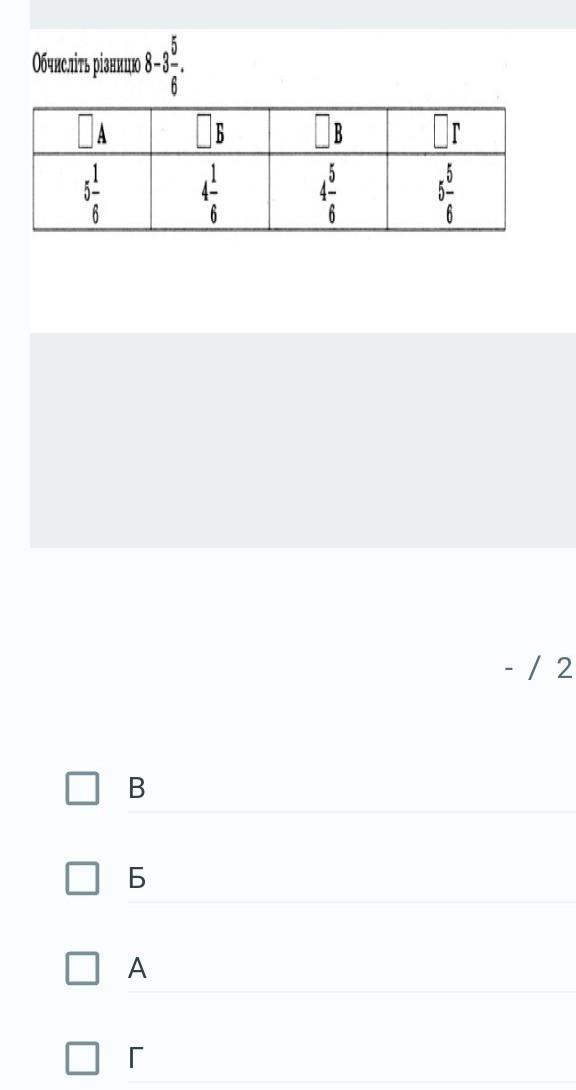Tick the answer checkbox for option Г
Screen dimensions: 576x1090
click(x=82, y=1057)
